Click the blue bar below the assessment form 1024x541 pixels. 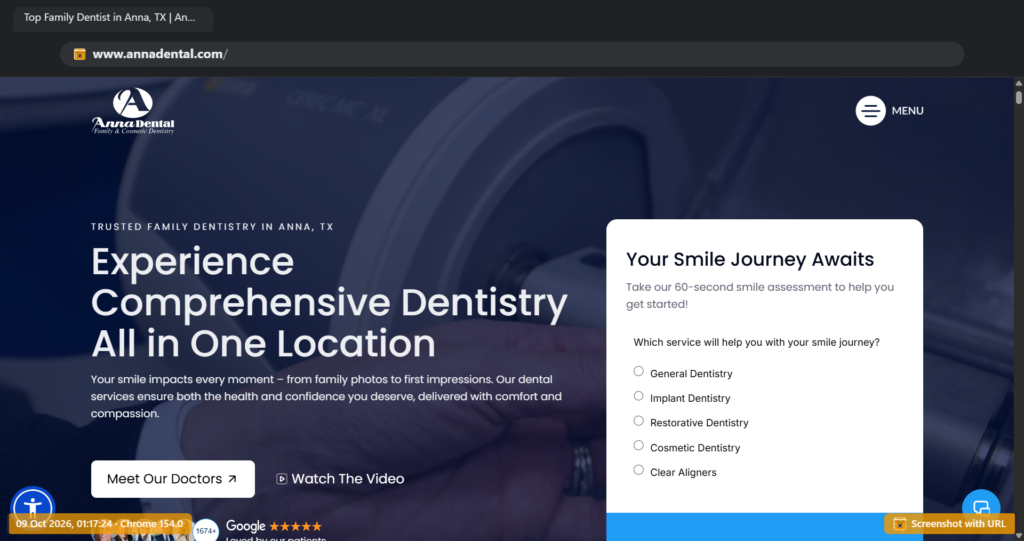(765, 527)
